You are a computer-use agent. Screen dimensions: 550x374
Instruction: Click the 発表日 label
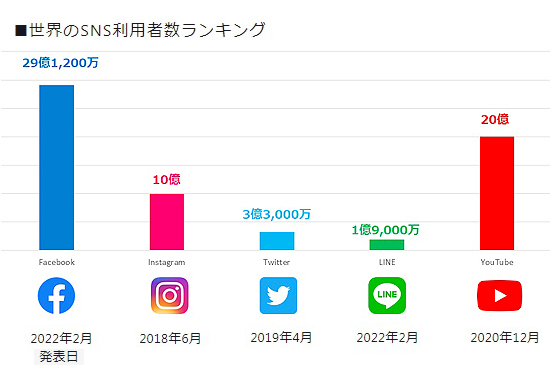coord(59,357)
